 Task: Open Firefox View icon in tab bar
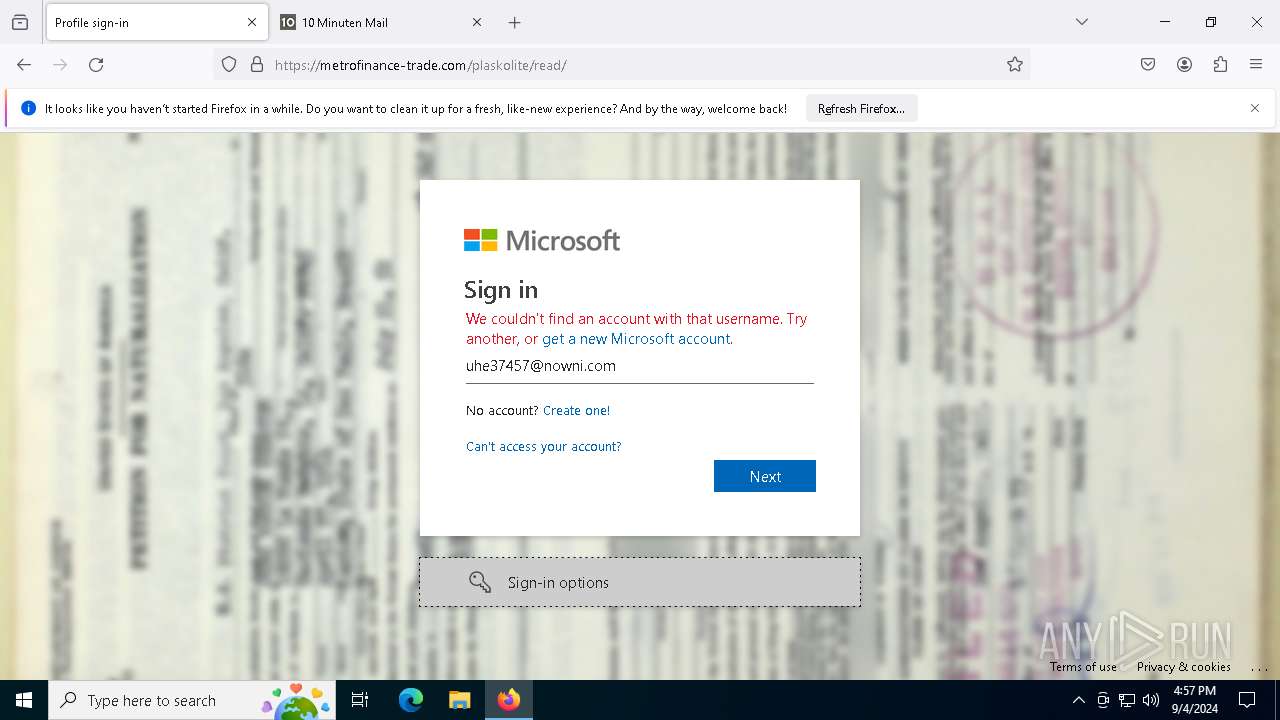20,22
